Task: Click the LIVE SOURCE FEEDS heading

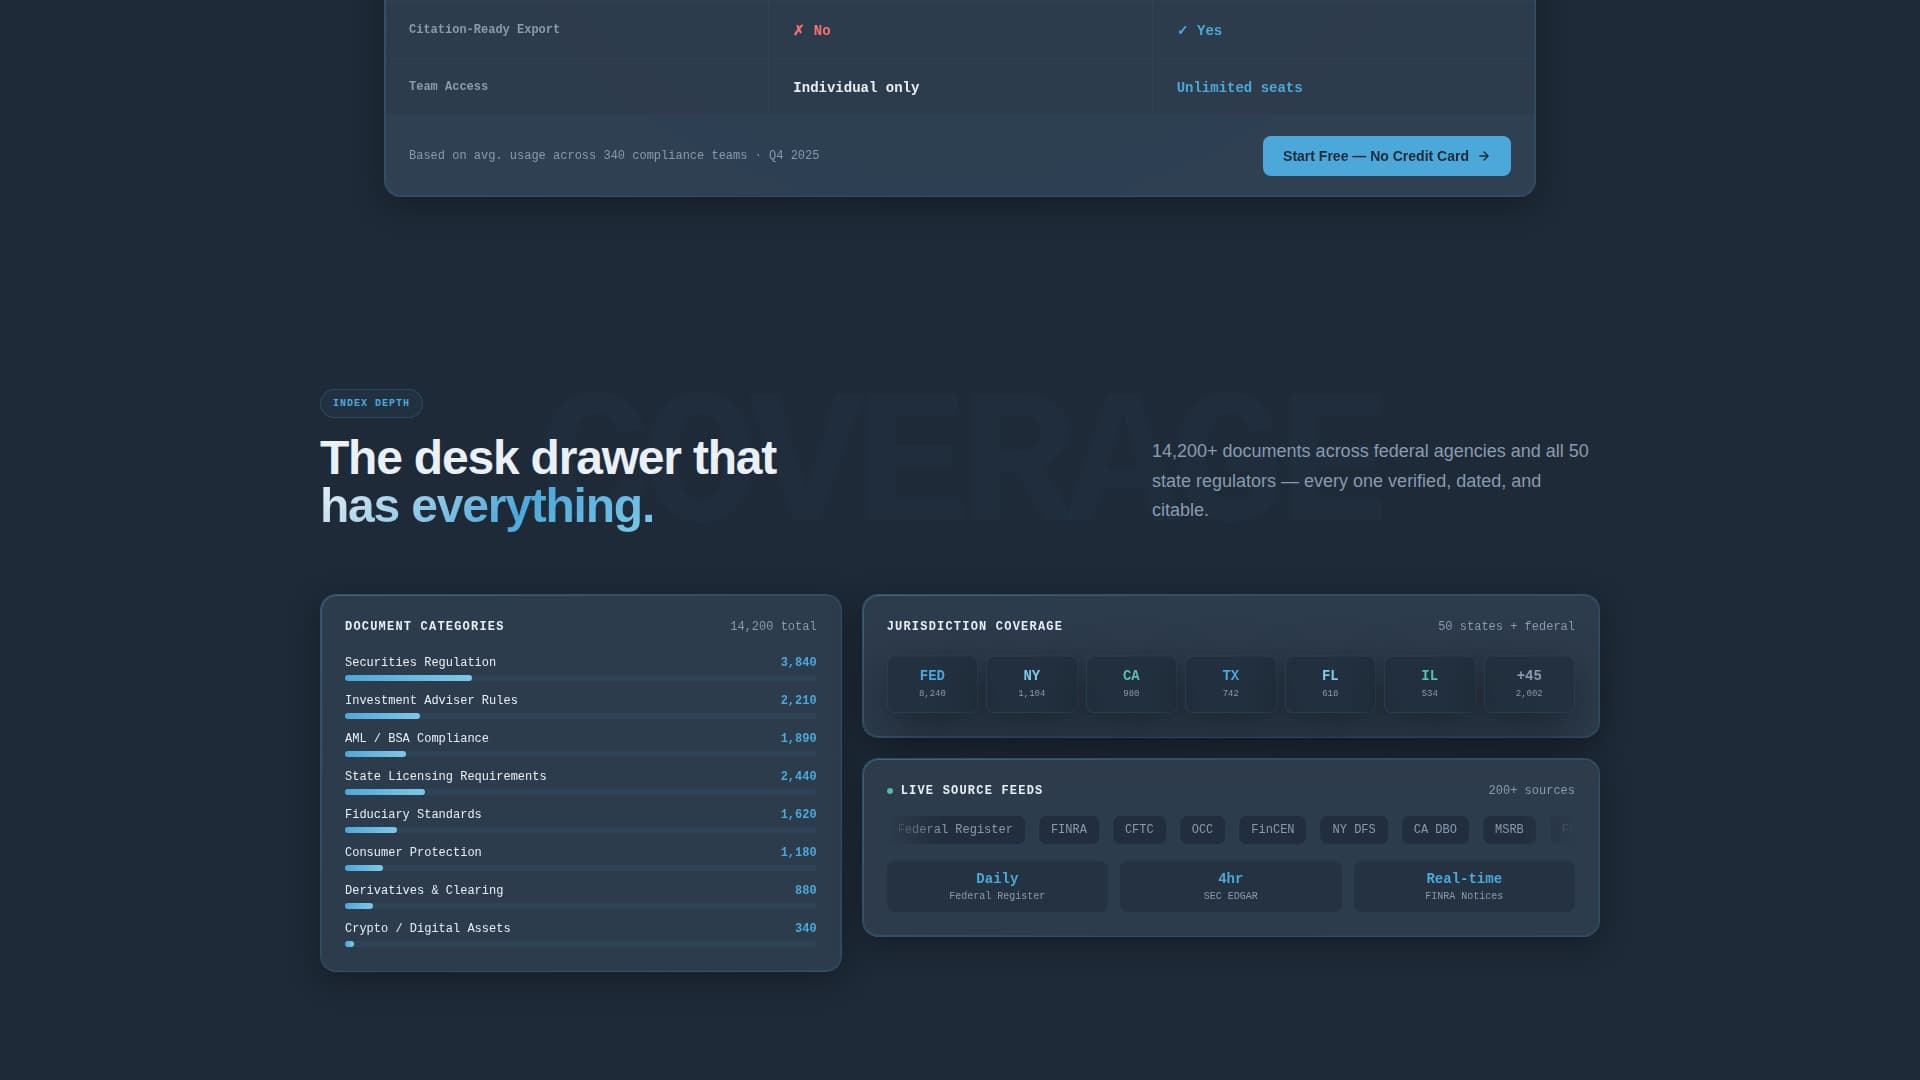Action: pos(971,791)
